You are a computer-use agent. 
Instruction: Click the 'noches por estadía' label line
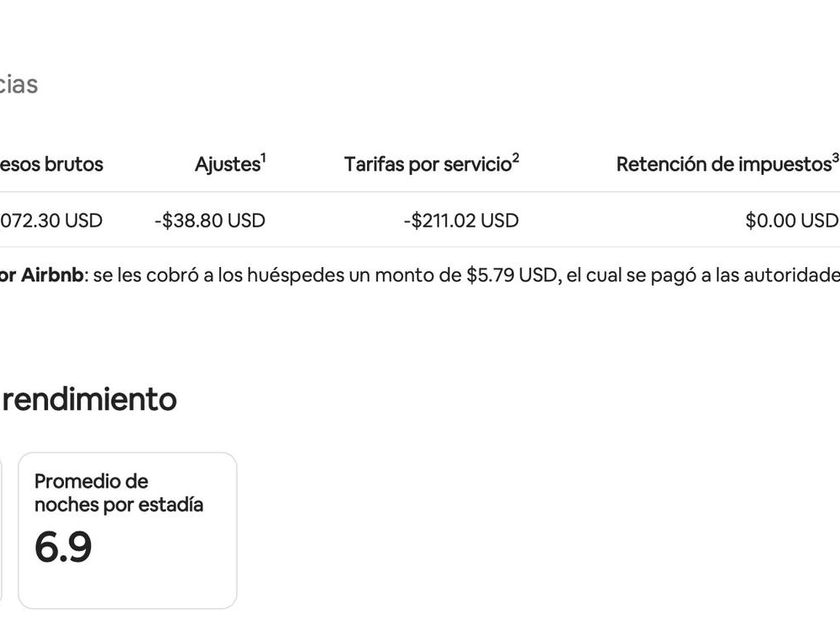click(x=119, y=505)
